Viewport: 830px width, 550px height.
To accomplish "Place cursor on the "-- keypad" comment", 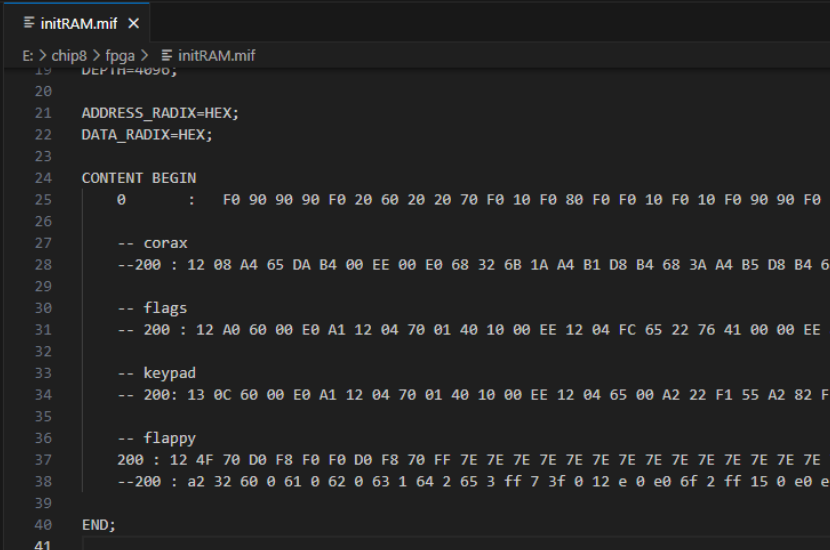I will (156, 373).
